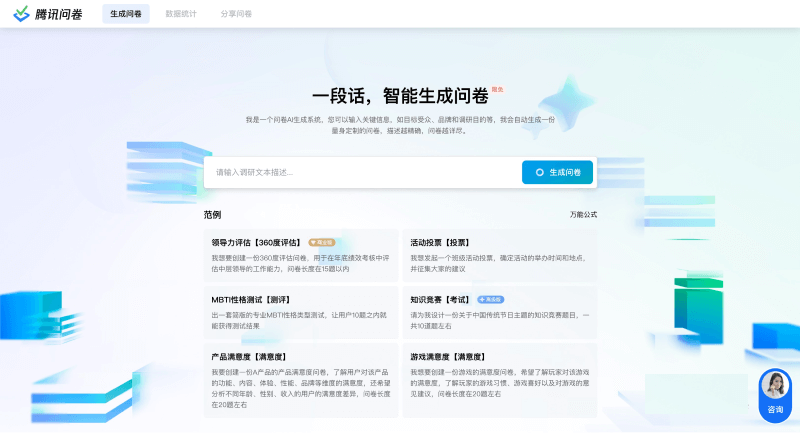Screen dimensions: 800x433
Task: Choose the 产品满意度【满意度】 example card
Action: (300, 379)
